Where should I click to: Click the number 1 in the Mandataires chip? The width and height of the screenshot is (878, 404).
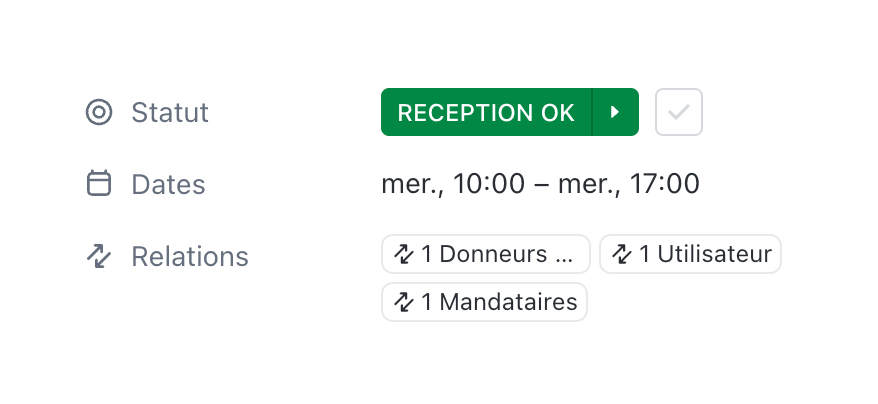(x=426, y=302)
